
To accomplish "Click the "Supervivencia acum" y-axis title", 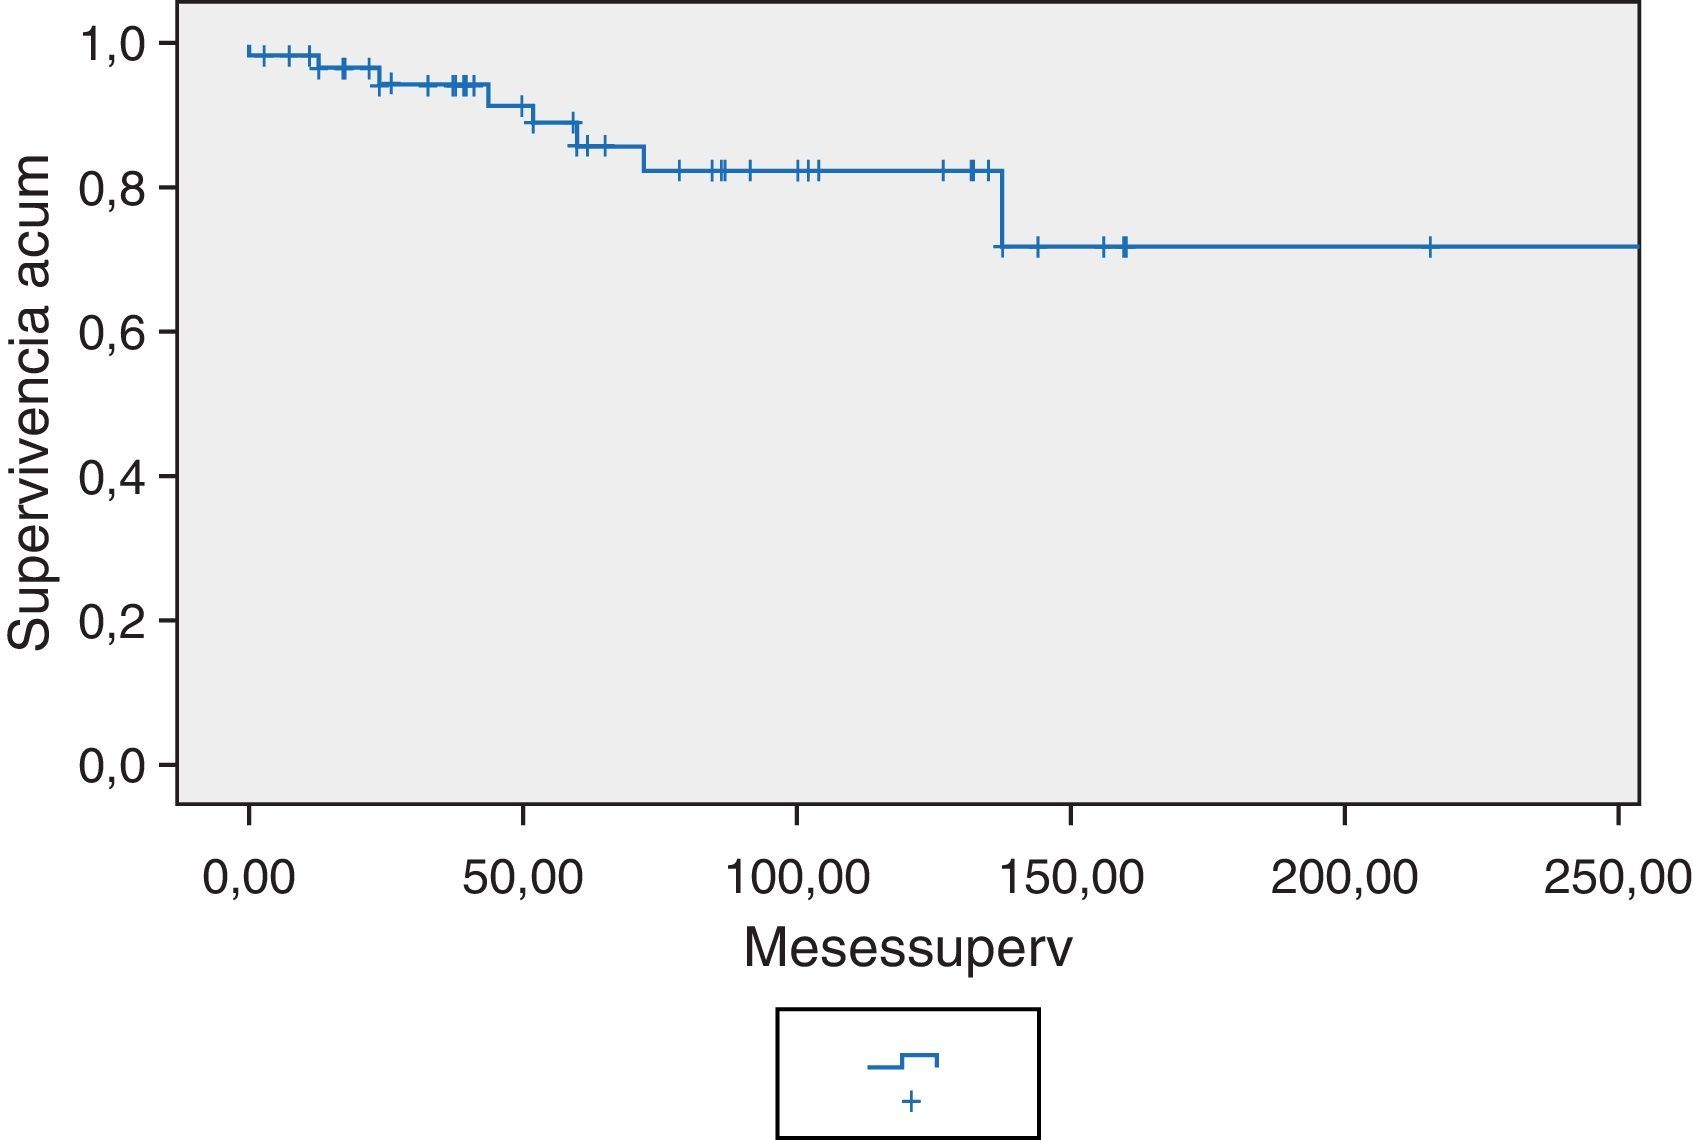I will pyautogui.click(x=28, y=403).
